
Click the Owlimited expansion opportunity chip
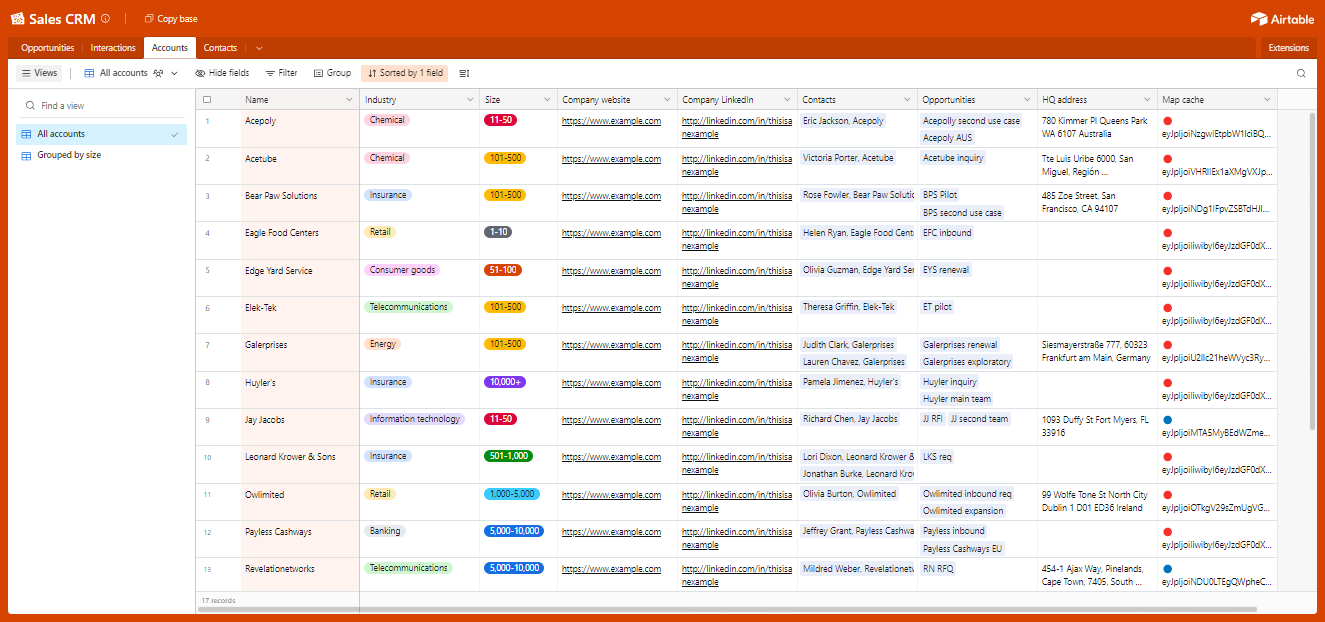[x=963, y=511]
